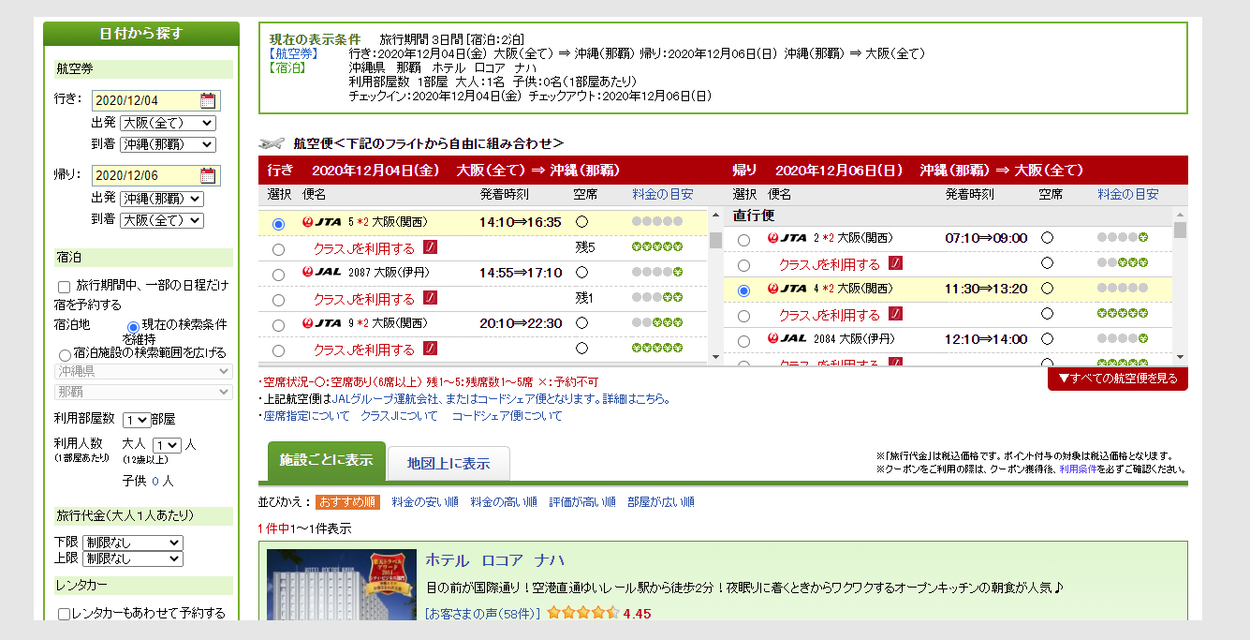Open the 利用部屋数 room count dropdown
Viewport: 1250px width, 640px height.
pos(137,420)
